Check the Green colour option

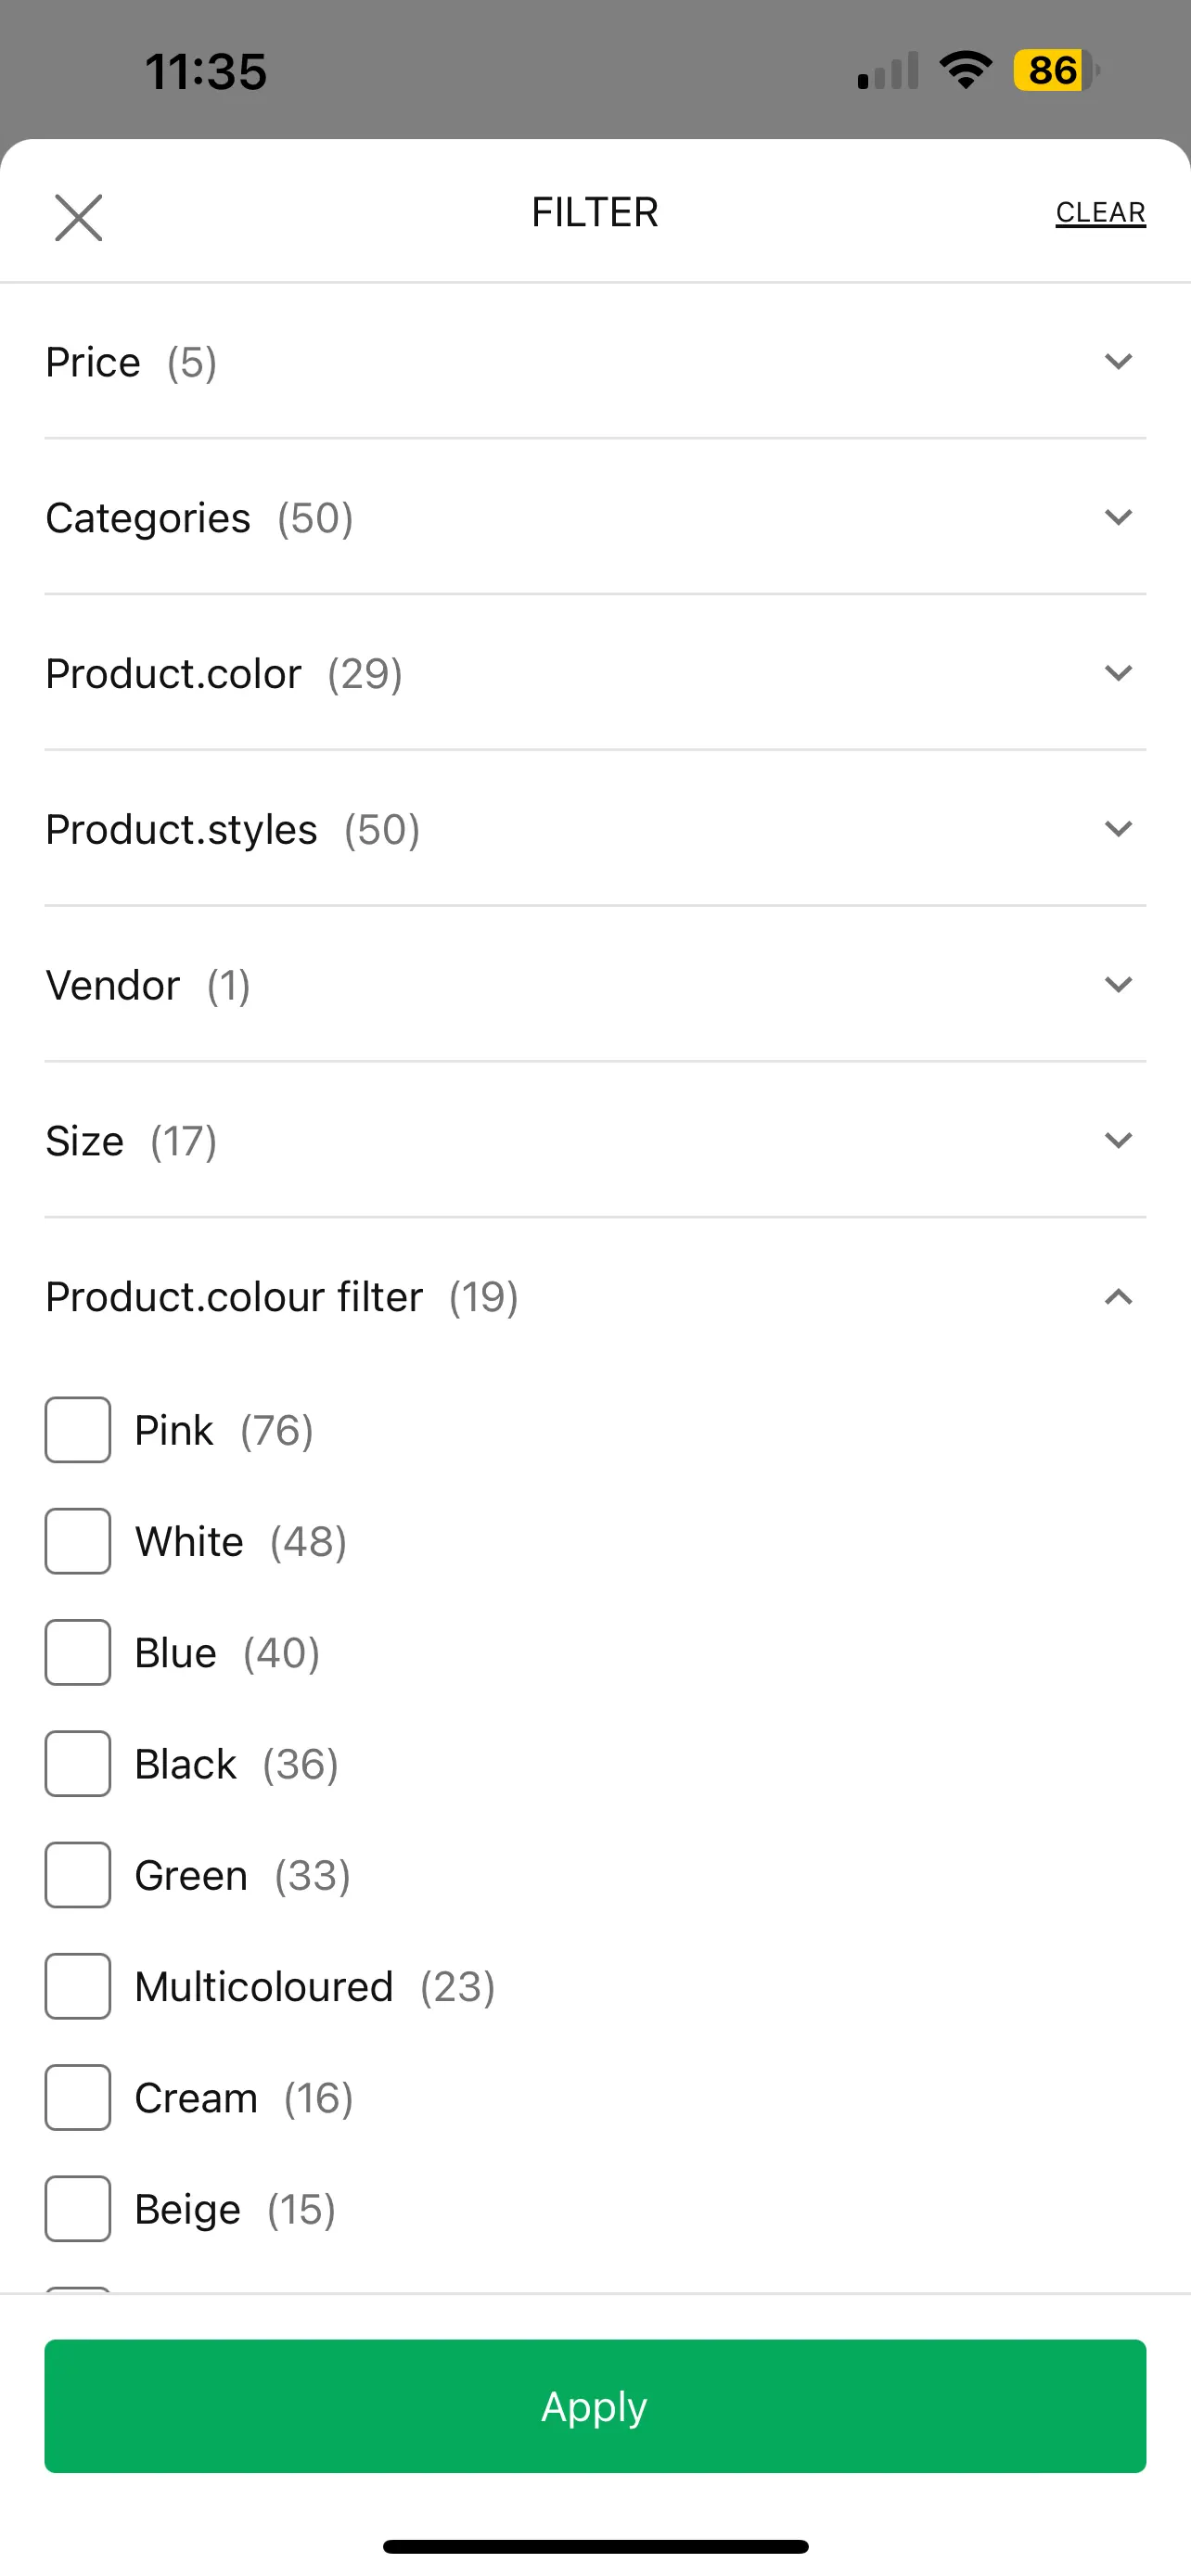click(x=78, y=1875)
